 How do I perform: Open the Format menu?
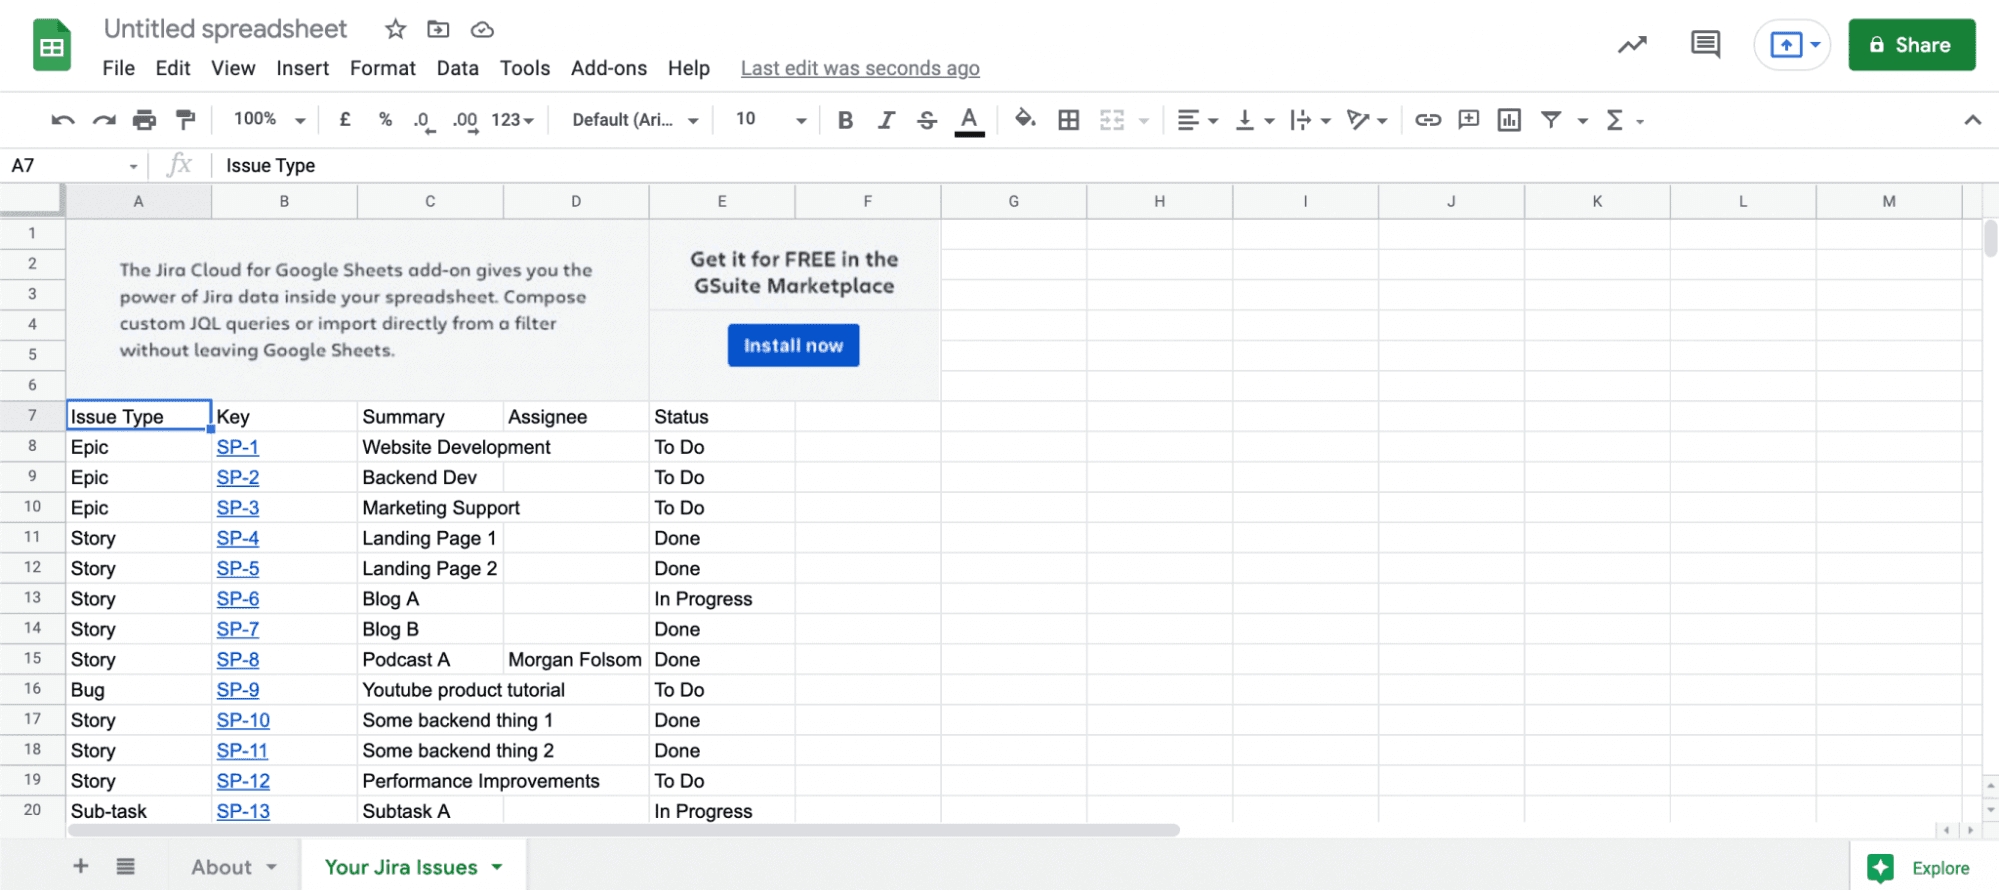[x=382, y=68]
